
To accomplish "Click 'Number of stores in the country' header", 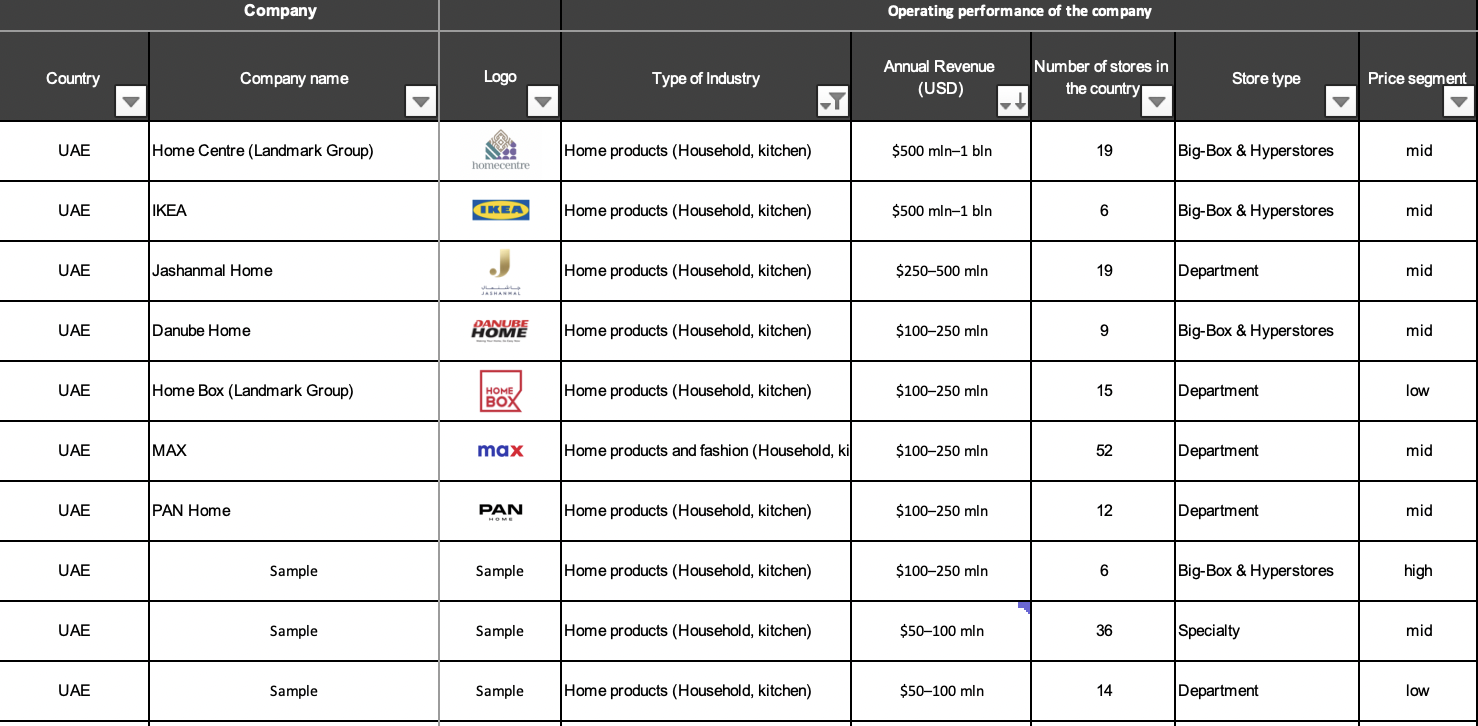I will (x=1101, y=77).
